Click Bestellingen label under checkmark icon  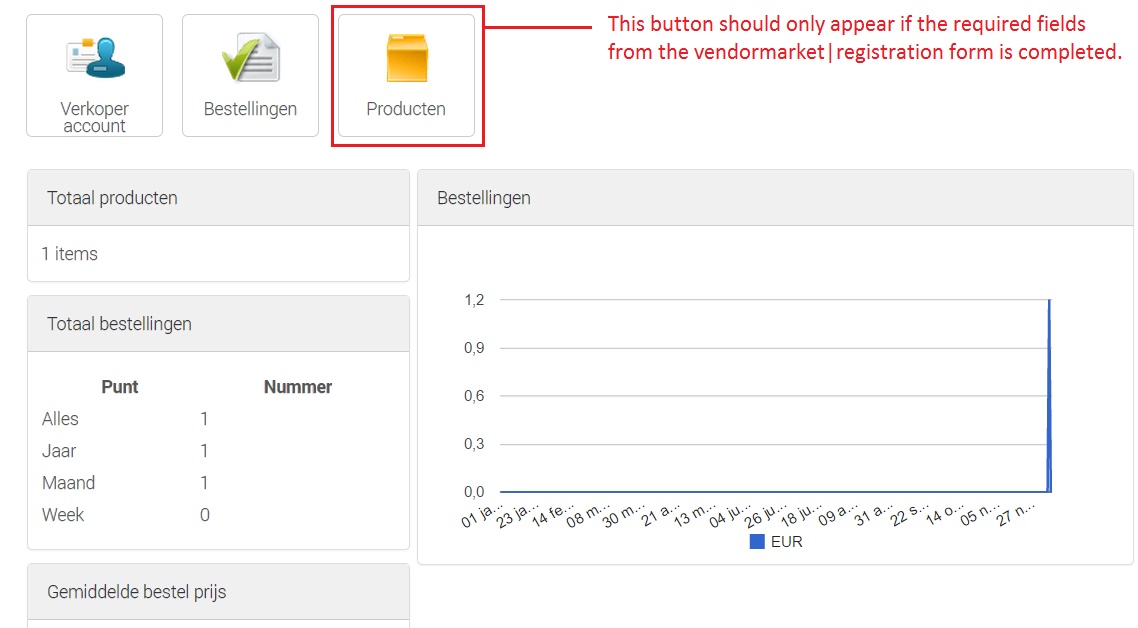pyautogui.click(x=250, y=109)
